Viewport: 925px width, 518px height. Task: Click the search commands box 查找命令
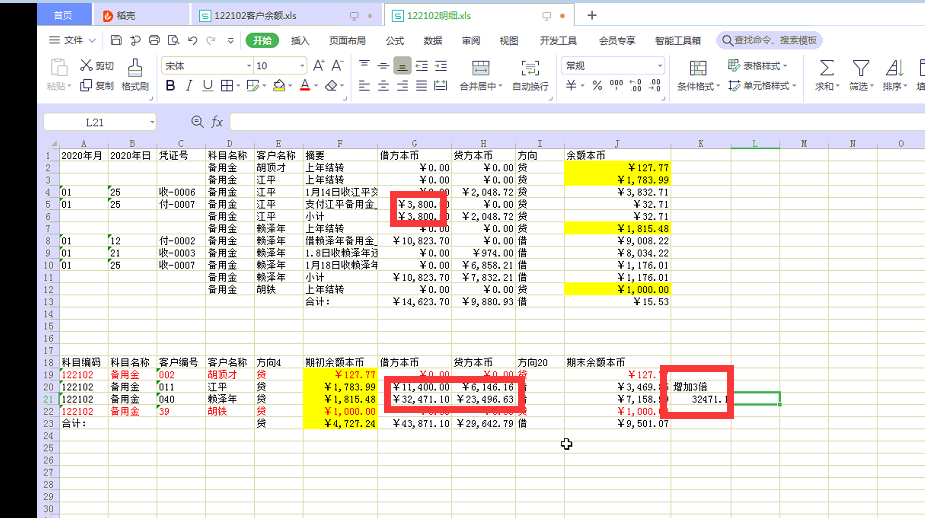(770, 40)
